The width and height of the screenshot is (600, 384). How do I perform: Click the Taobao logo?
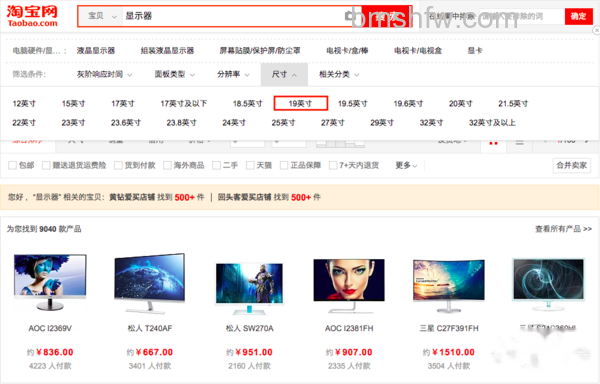click(x=32, y=16)
